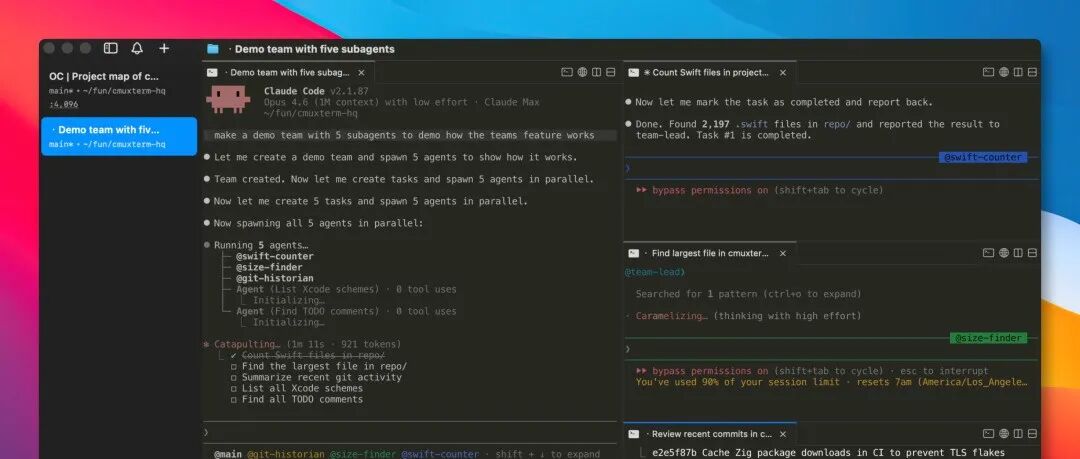
Task: Check the Summarize recent git activity task
Action: pos(234,378)
